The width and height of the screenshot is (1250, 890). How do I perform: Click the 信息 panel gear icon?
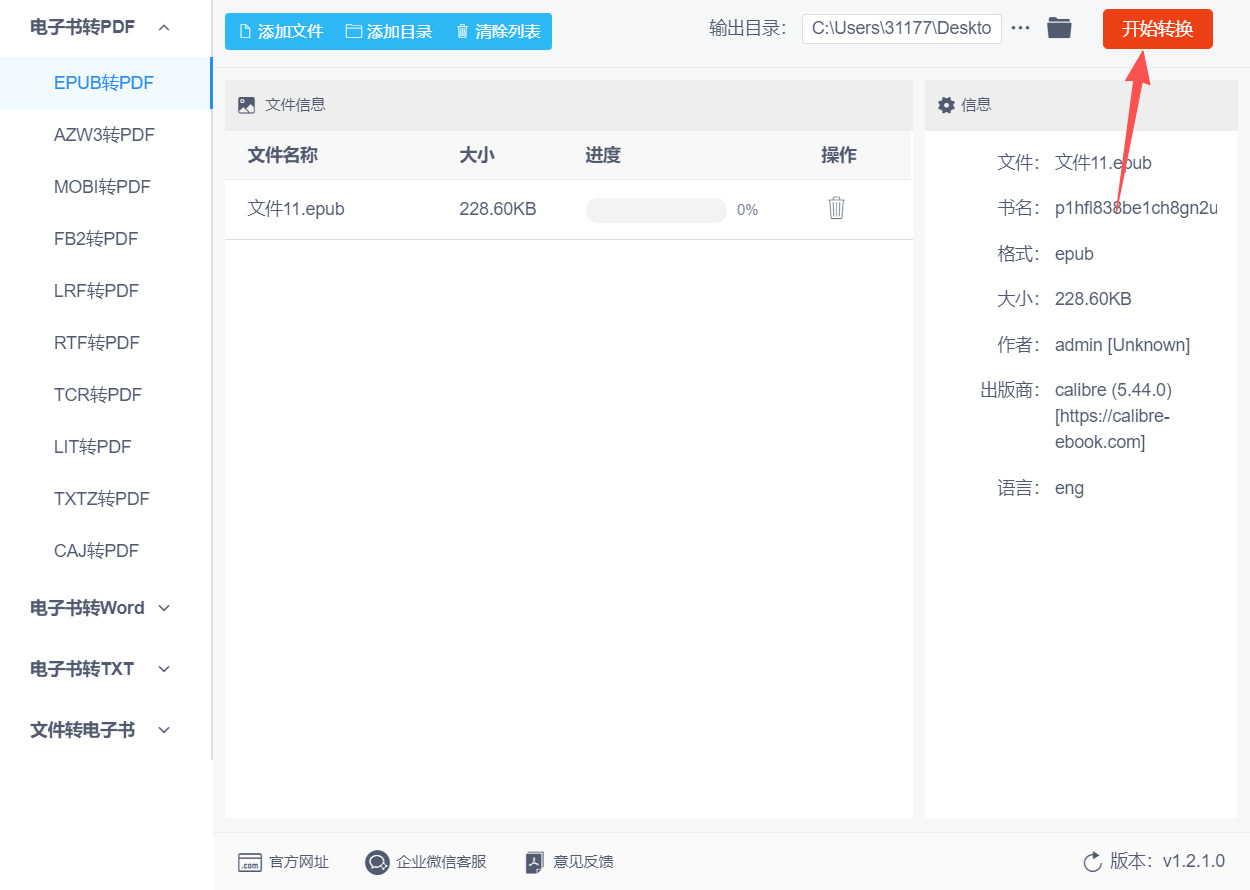[x=946, y=105]
